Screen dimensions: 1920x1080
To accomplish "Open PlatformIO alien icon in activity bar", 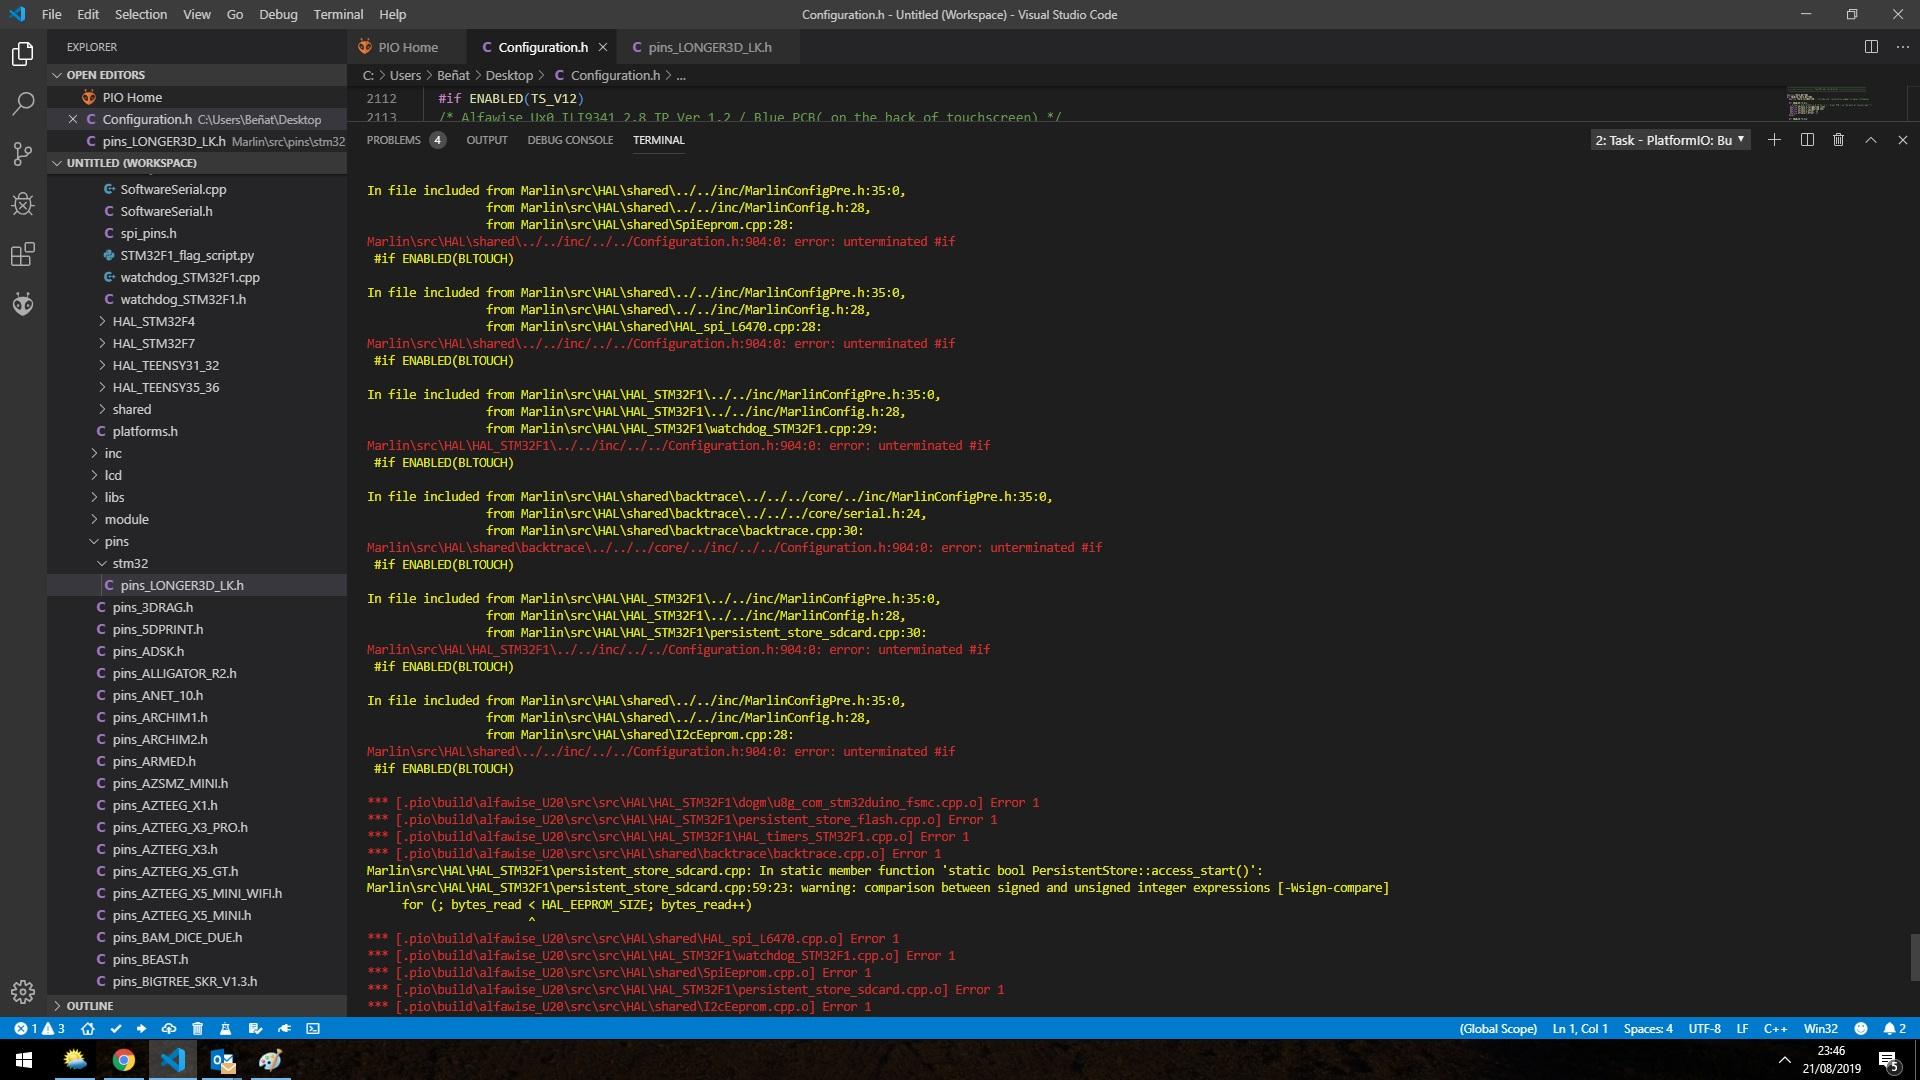I will click(x=23, y=304).
